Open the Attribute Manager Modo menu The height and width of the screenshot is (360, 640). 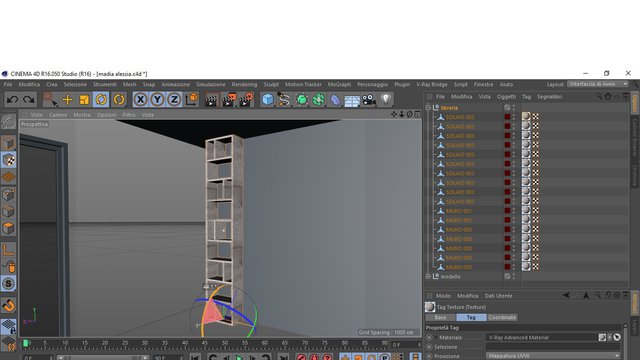click(443, 296)
